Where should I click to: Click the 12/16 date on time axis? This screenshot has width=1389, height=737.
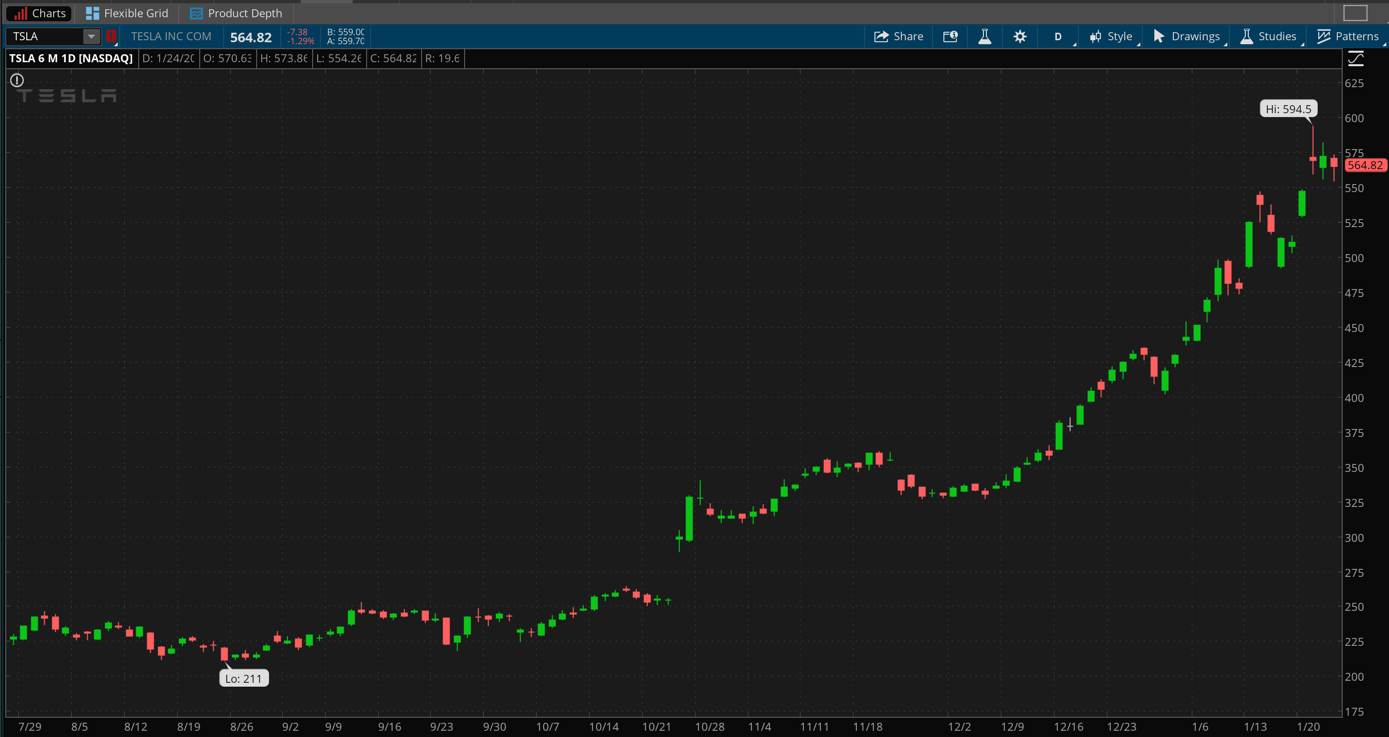1068,727
